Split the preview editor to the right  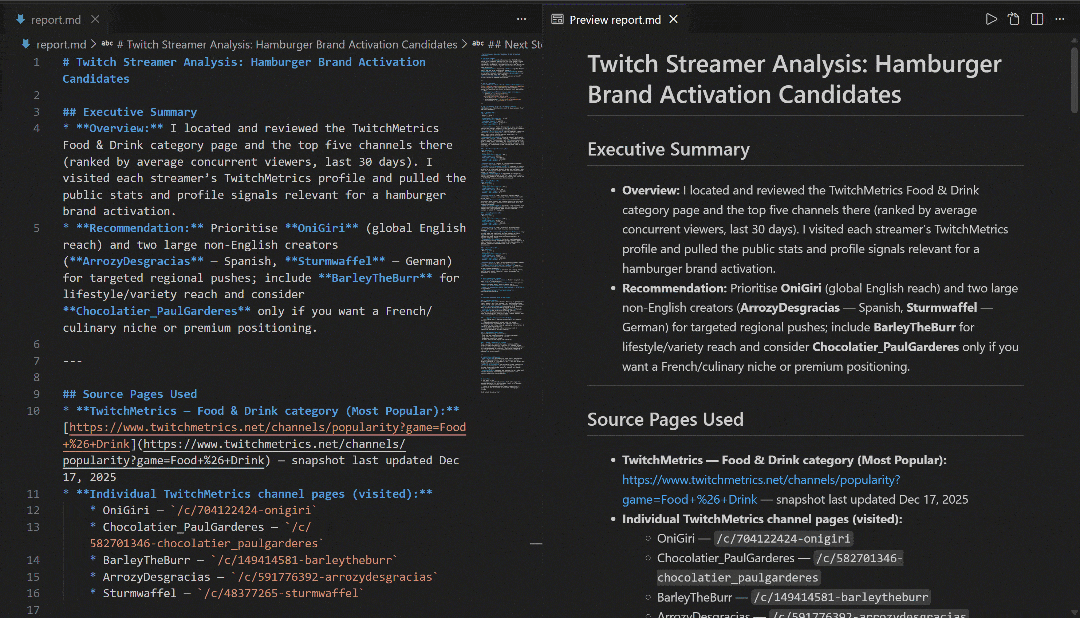1037,19
